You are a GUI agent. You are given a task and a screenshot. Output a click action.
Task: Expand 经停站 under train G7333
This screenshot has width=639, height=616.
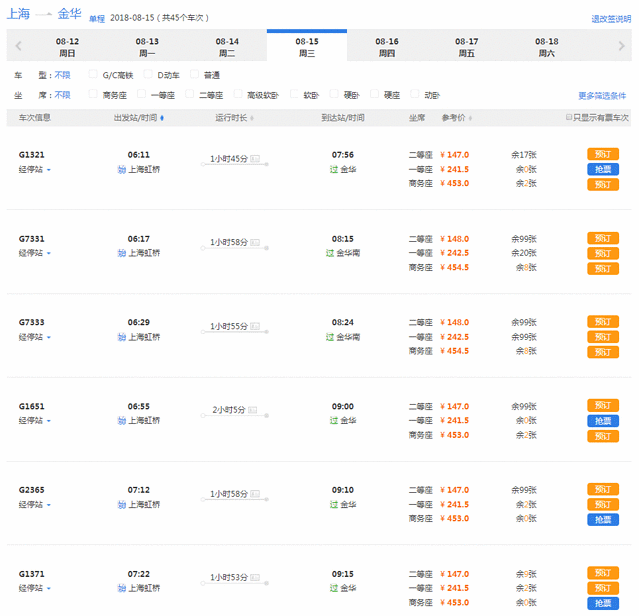35,337
